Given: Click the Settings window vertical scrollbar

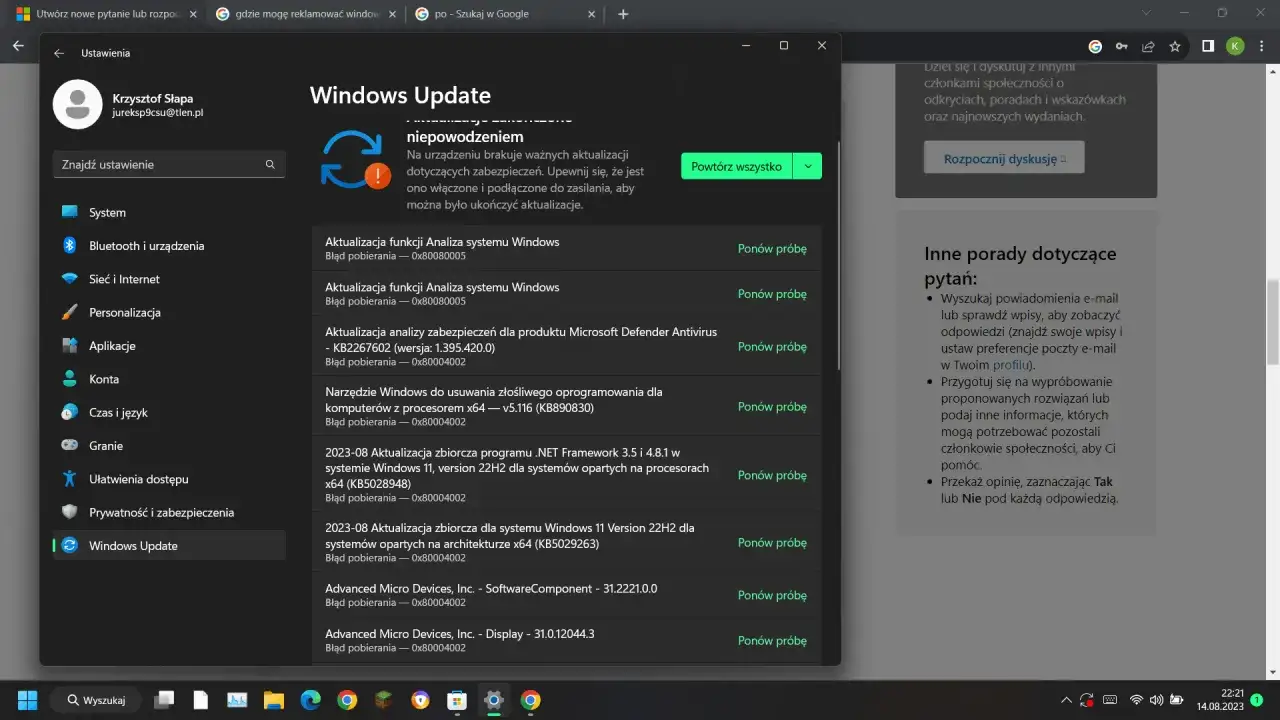Looking at the screenshot, I should (838, 255).
